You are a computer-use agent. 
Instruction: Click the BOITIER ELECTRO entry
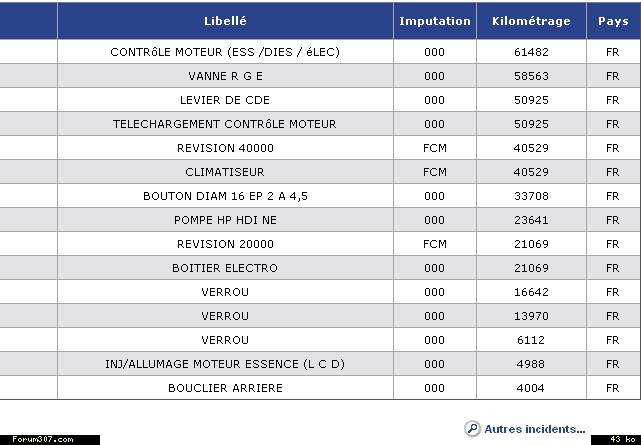[225, 268]
